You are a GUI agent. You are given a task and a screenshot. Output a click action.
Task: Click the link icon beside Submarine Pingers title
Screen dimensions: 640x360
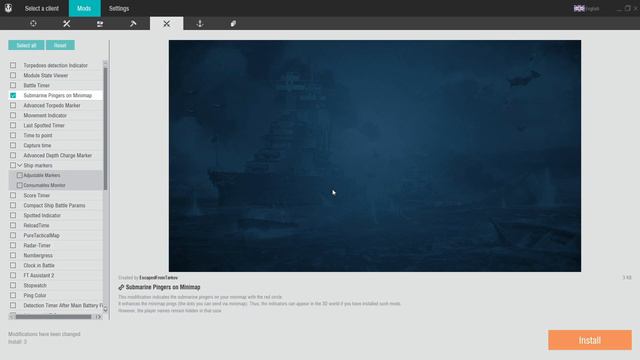[121, 287]
